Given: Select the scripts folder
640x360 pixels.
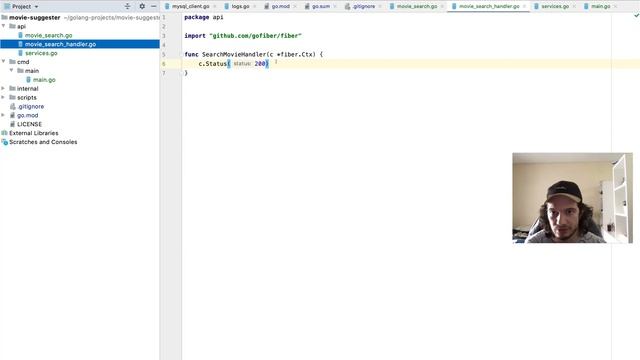Looking at the screenshot, I should pyautogui.click(x=27, y=98).
